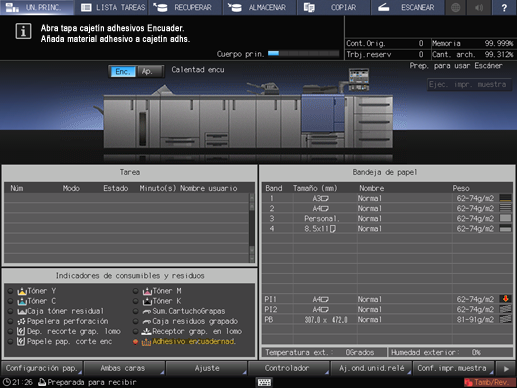517x388 pixels.
Task: Select the Adhesivo encuadernad. warning indicator
Action: coord(188,342)
